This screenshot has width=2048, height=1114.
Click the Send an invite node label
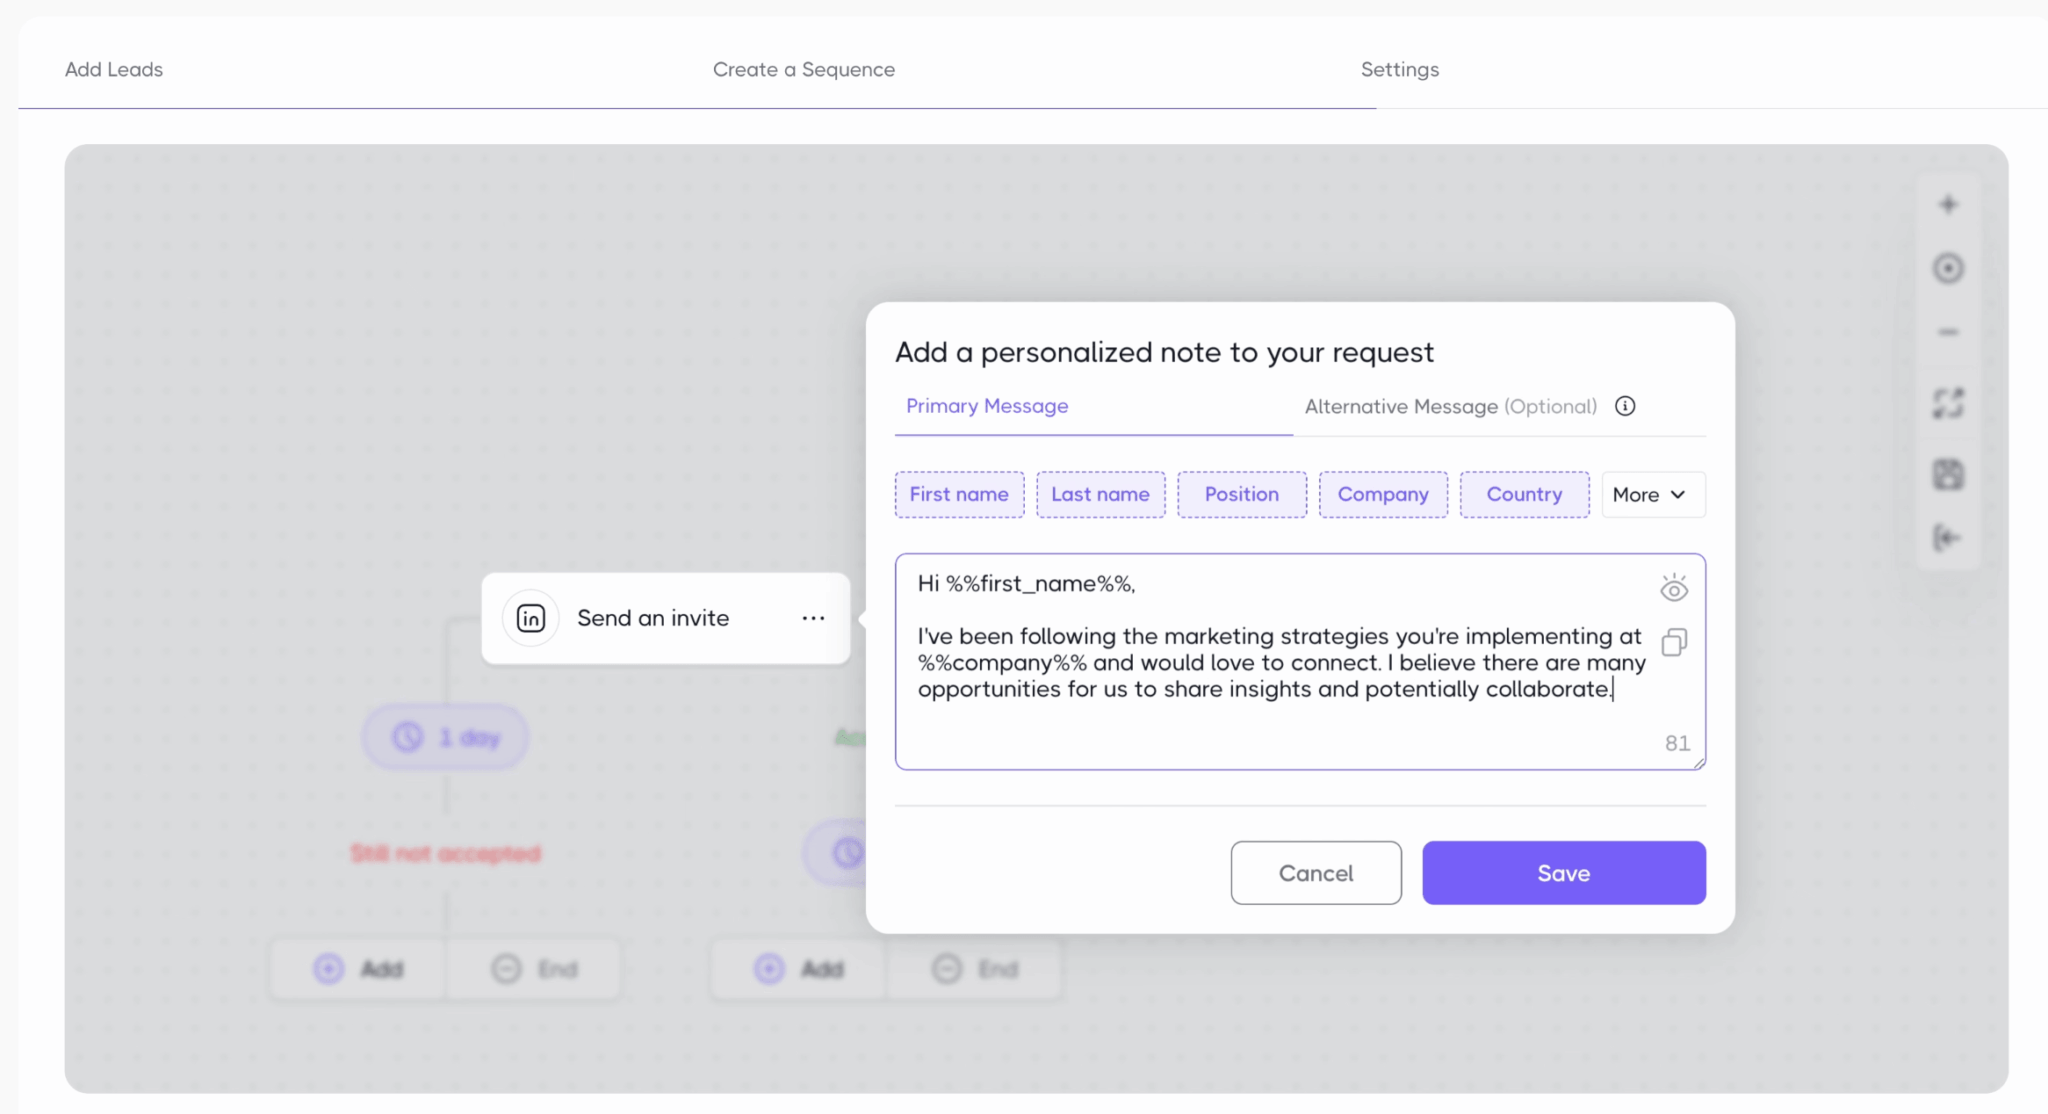pos(653,618)
